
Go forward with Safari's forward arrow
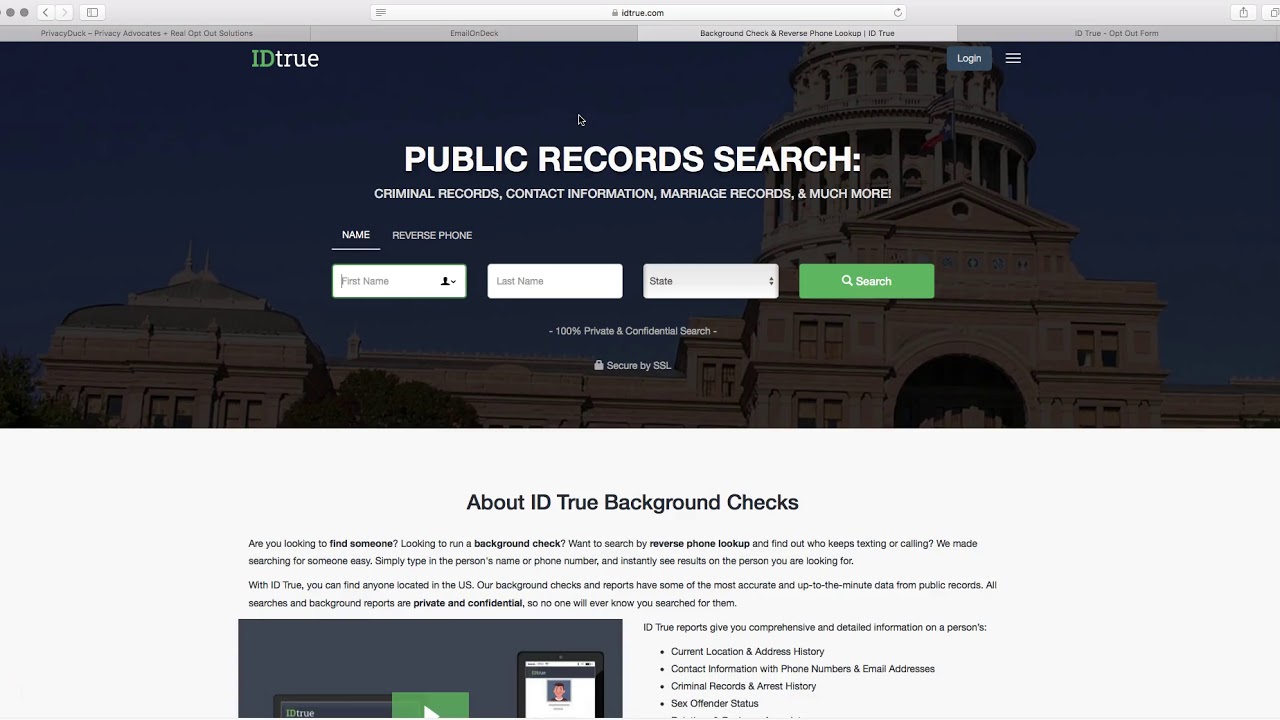[x=65, y=12]
